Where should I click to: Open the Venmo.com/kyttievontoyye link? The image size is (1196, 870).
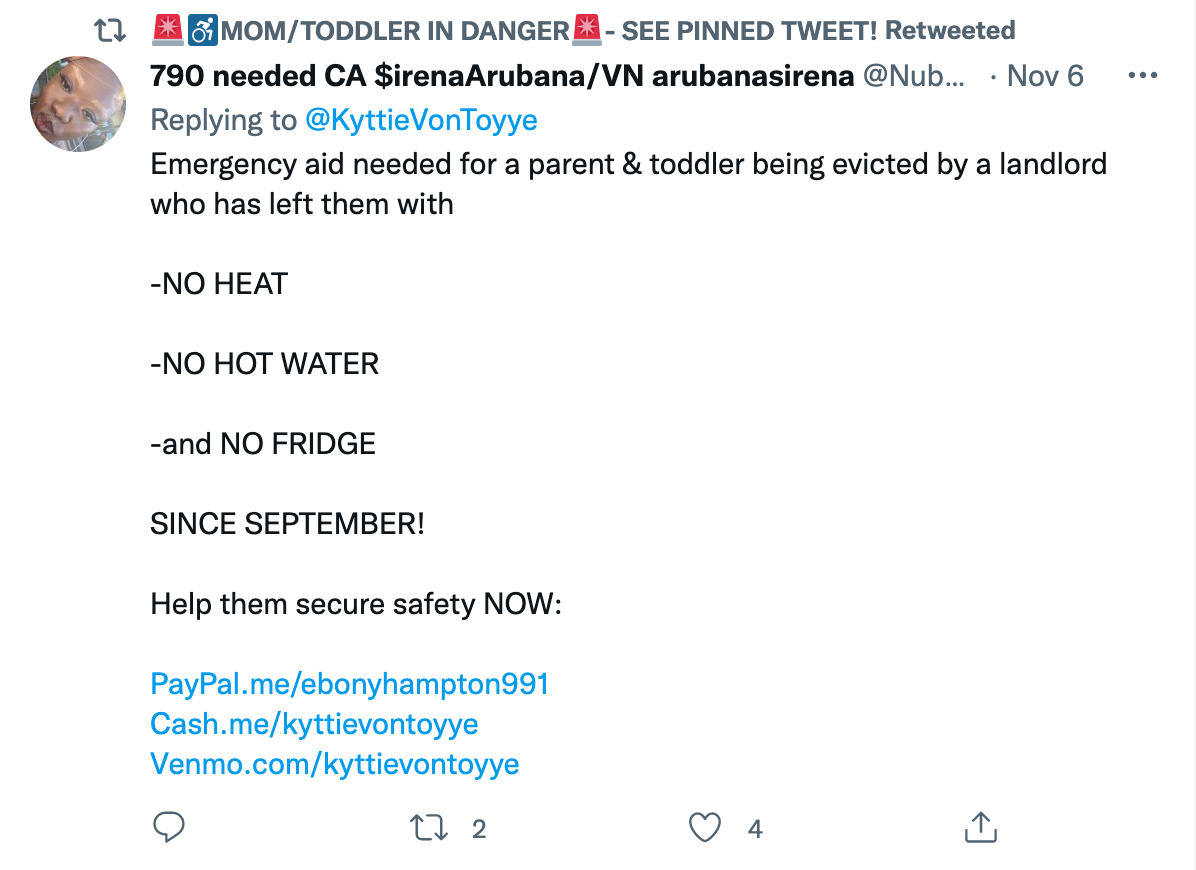335,764
